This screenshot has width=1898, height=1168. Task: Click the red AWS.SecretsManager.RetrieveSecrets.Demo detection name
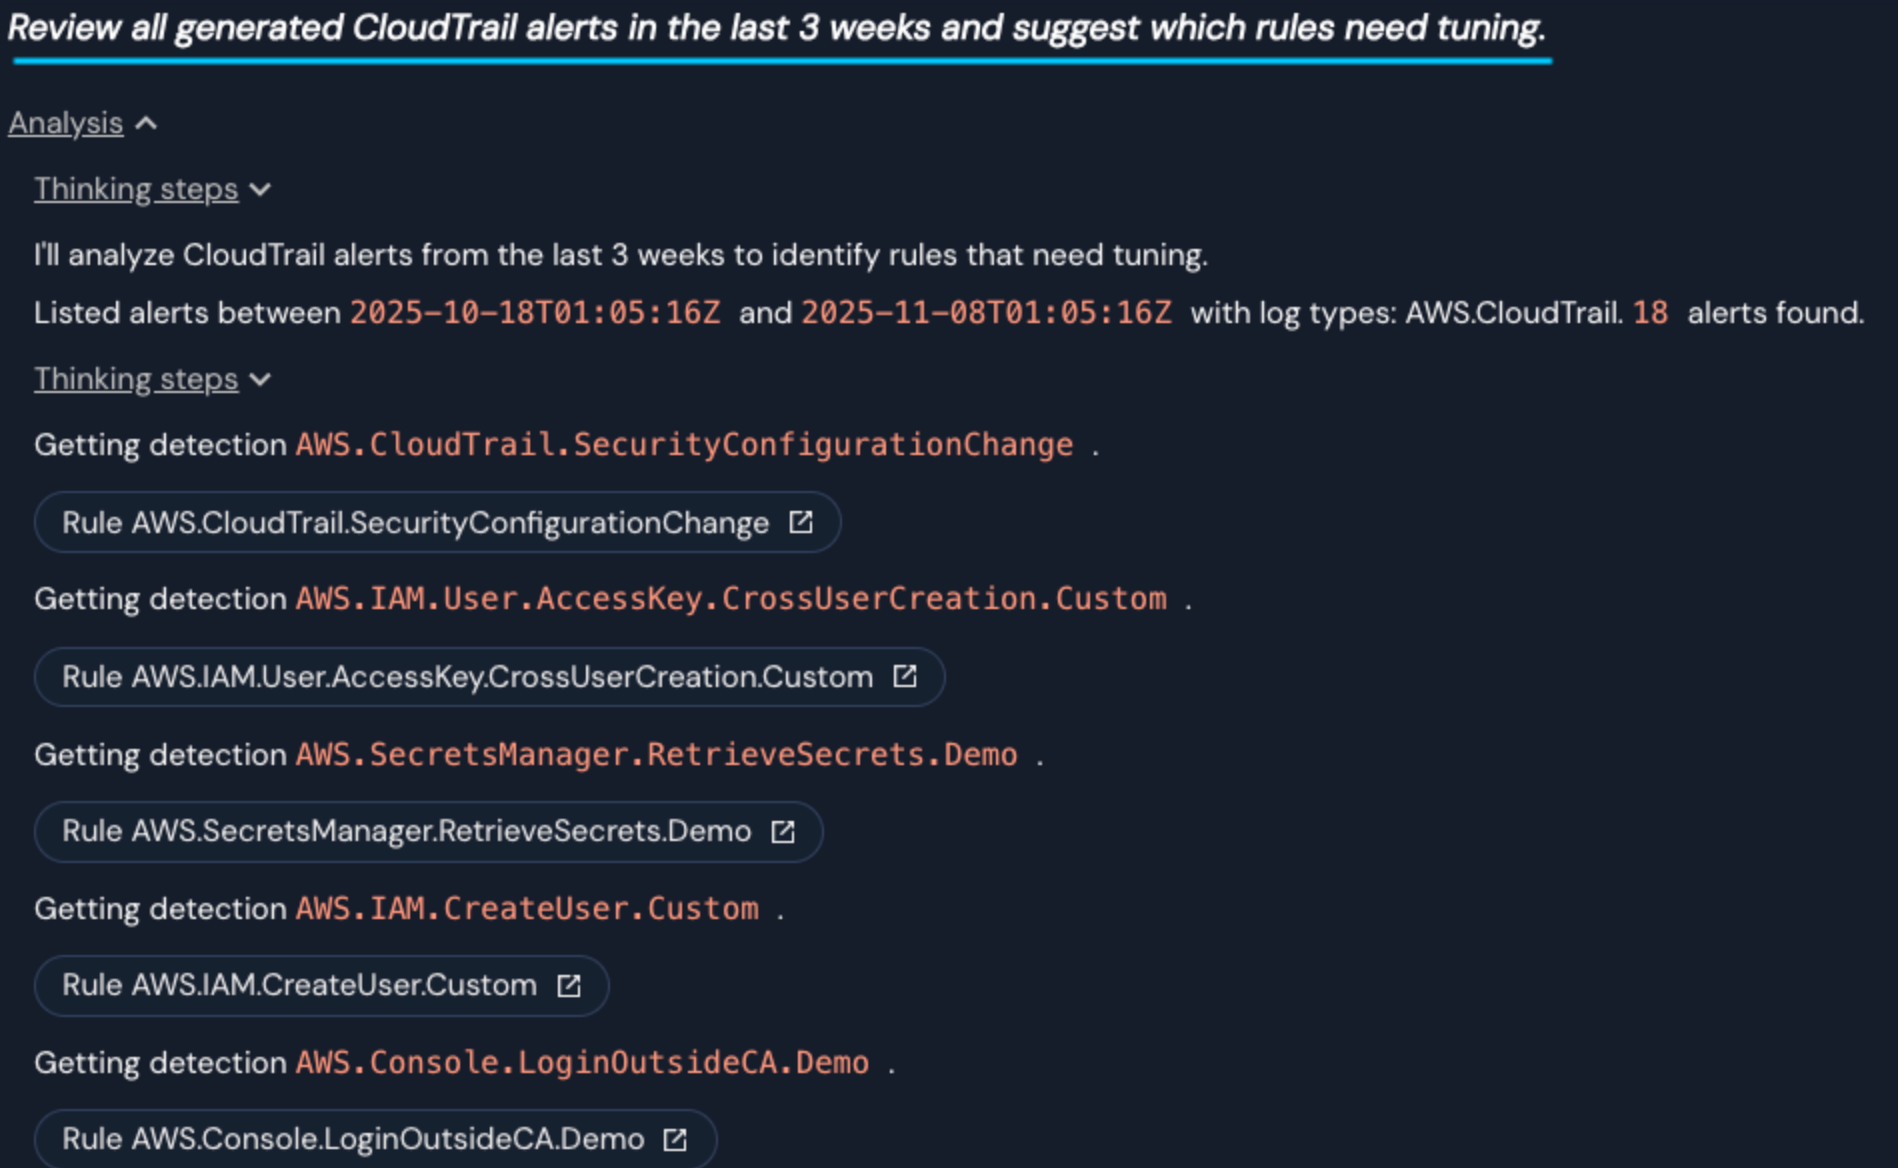[x=656, y=754]
